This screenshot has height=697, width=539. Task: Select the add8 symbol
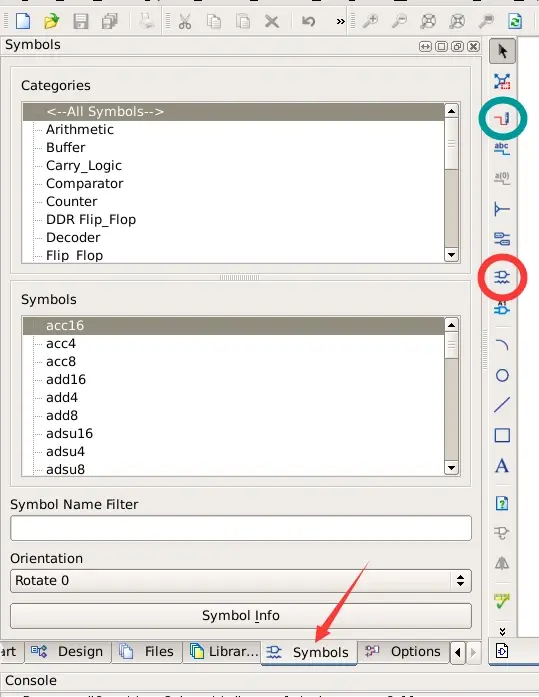point(62,416)
